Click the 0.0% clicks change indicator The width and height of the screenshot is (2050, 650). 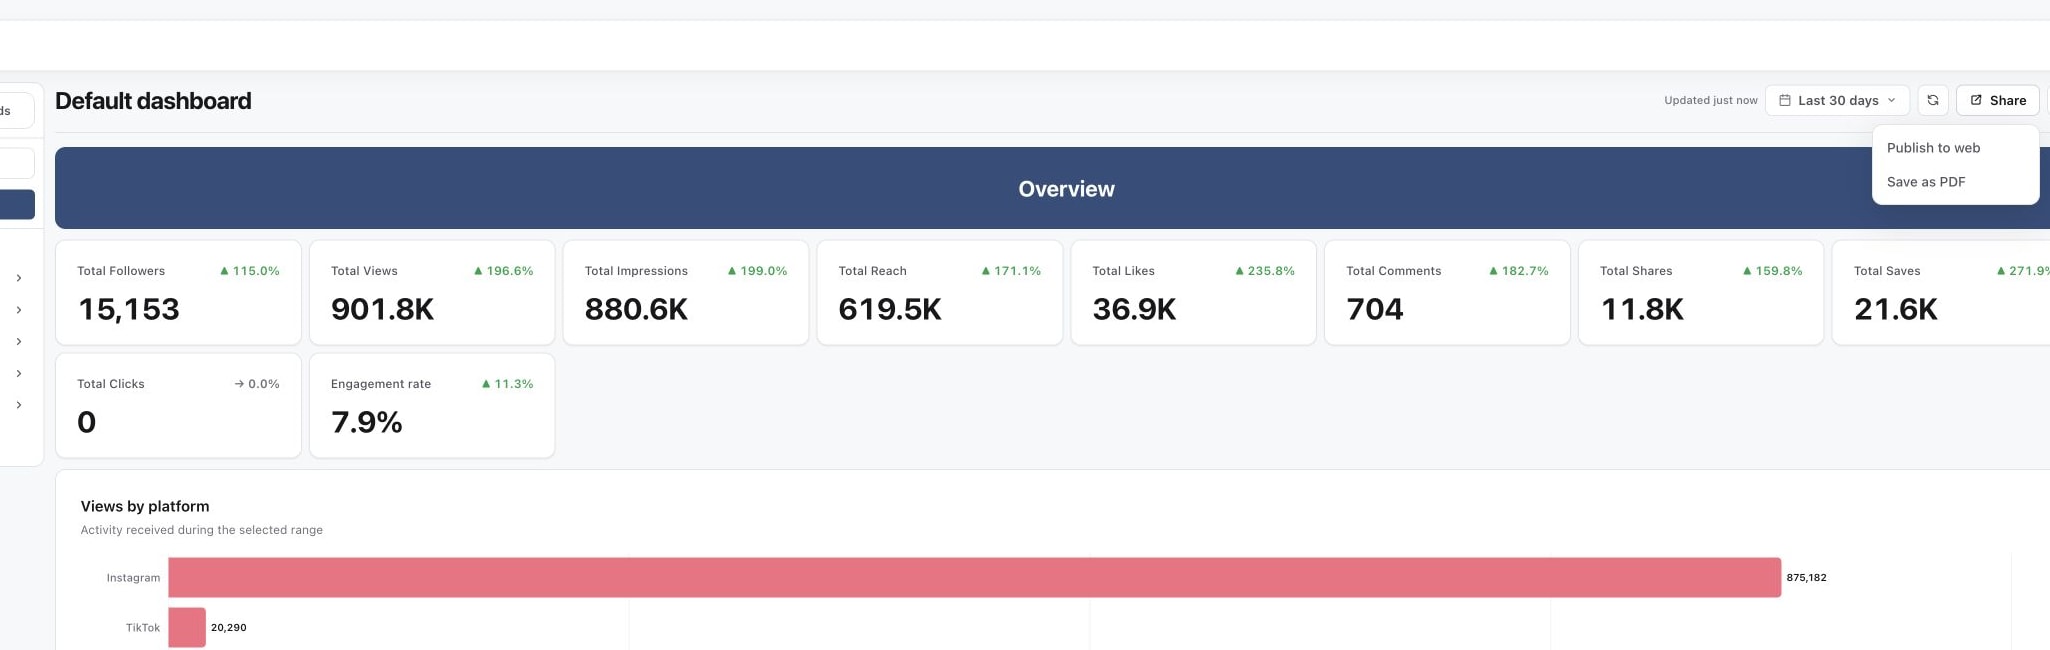point(257,384)
